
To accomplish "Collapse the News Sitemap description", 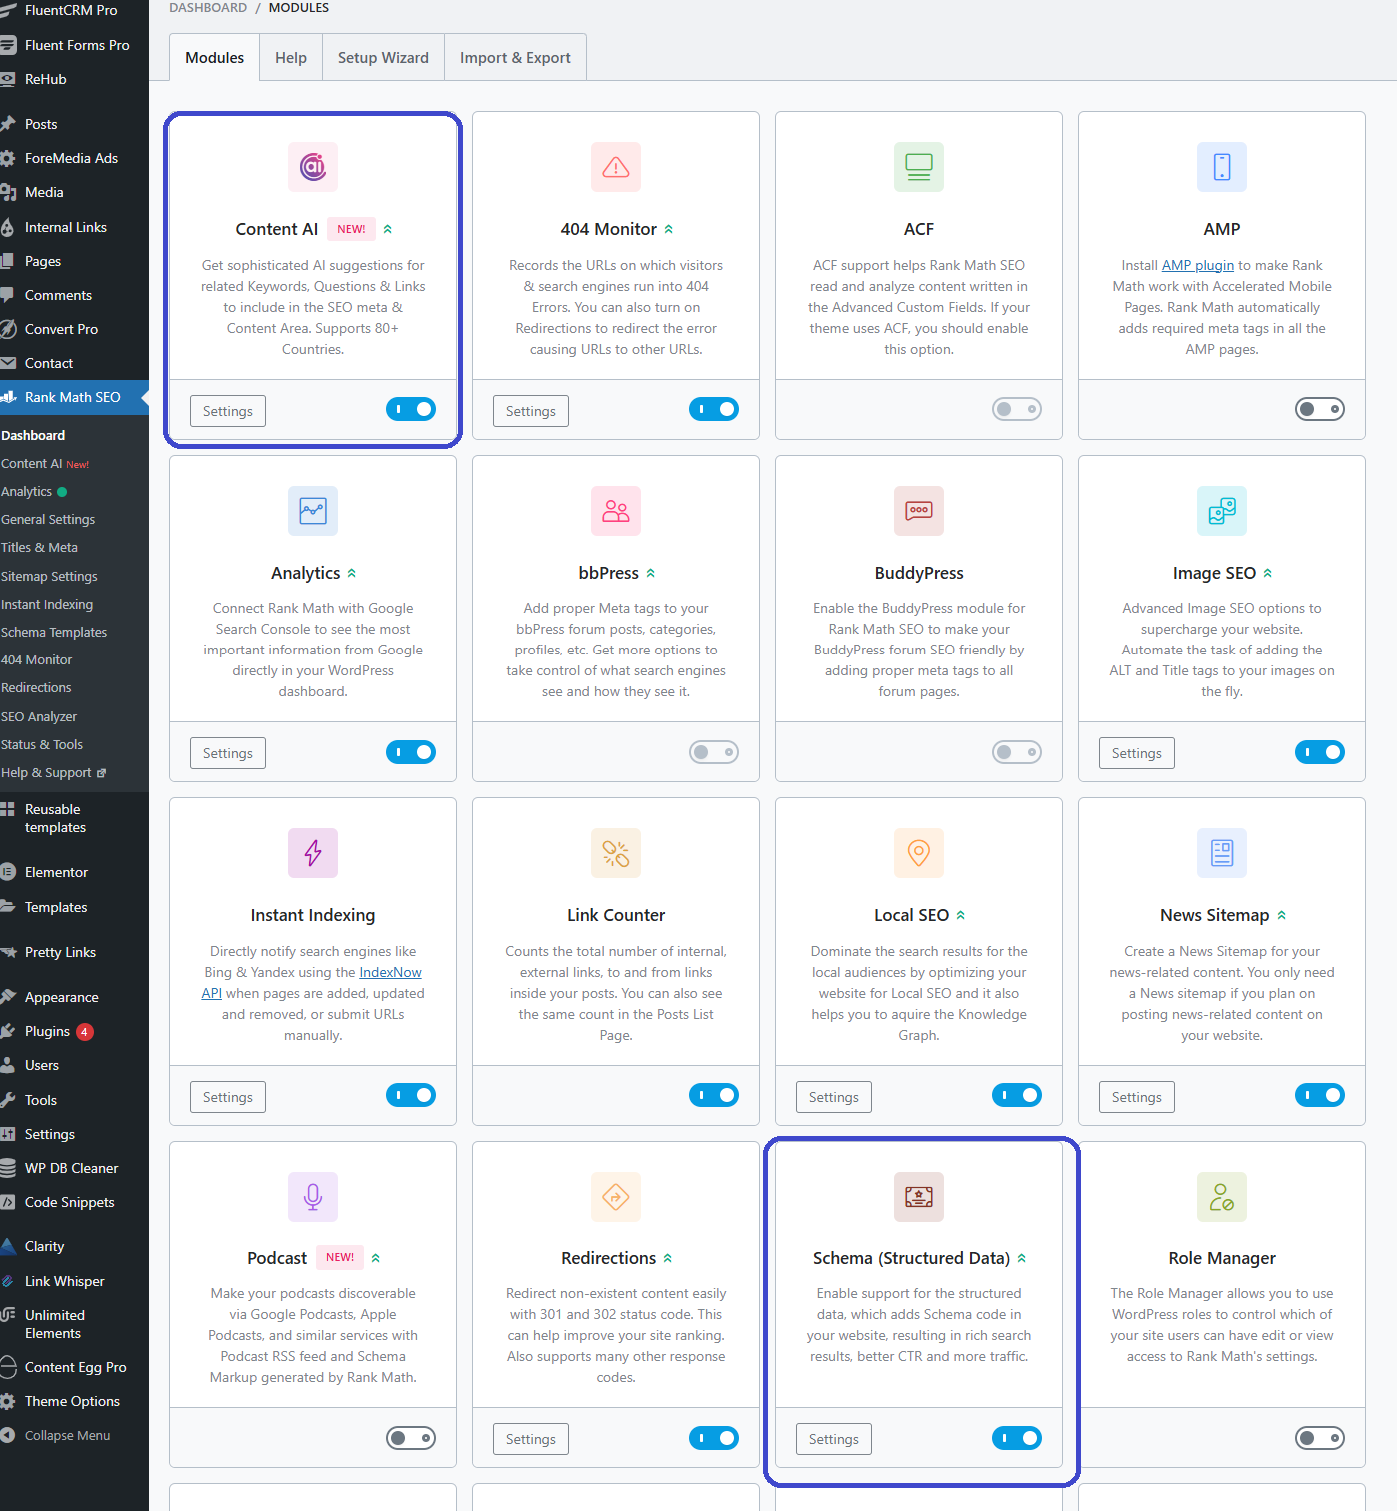I will pos(1279,914).
